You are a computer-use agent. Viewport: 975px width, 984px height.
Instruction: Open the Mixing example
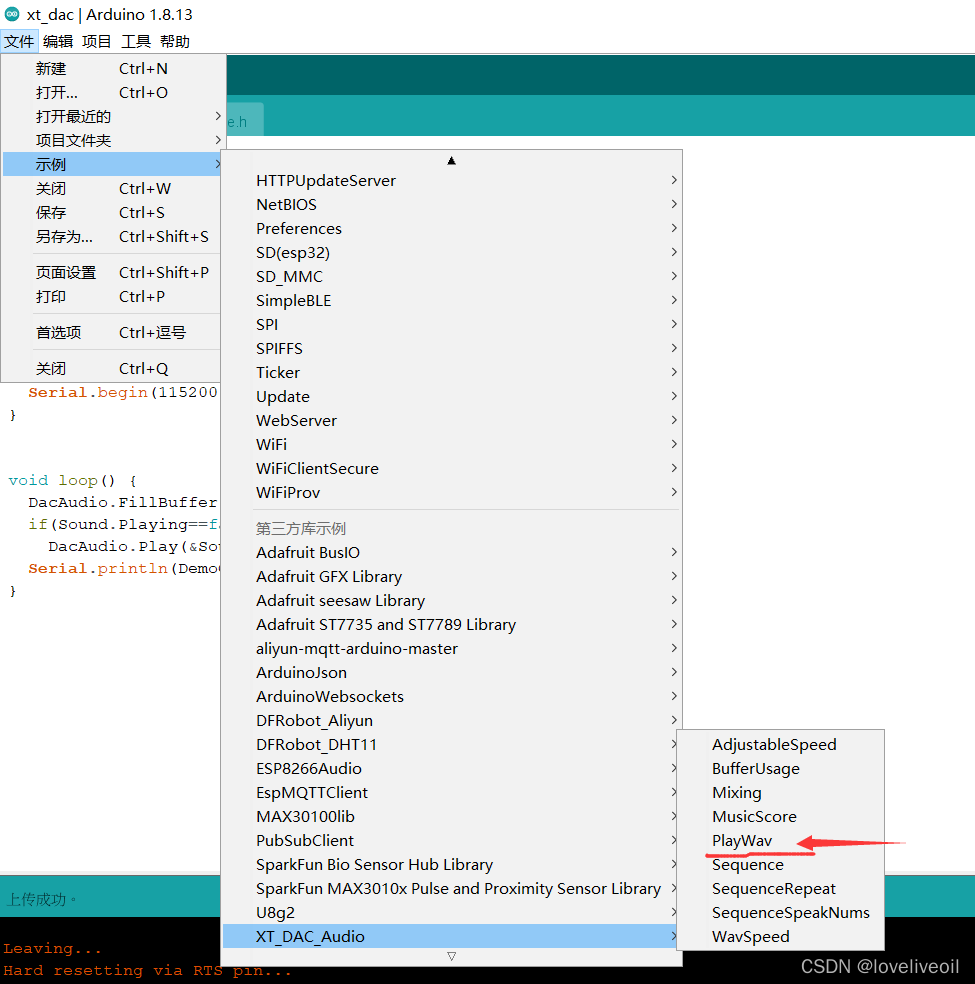point(781,793)
